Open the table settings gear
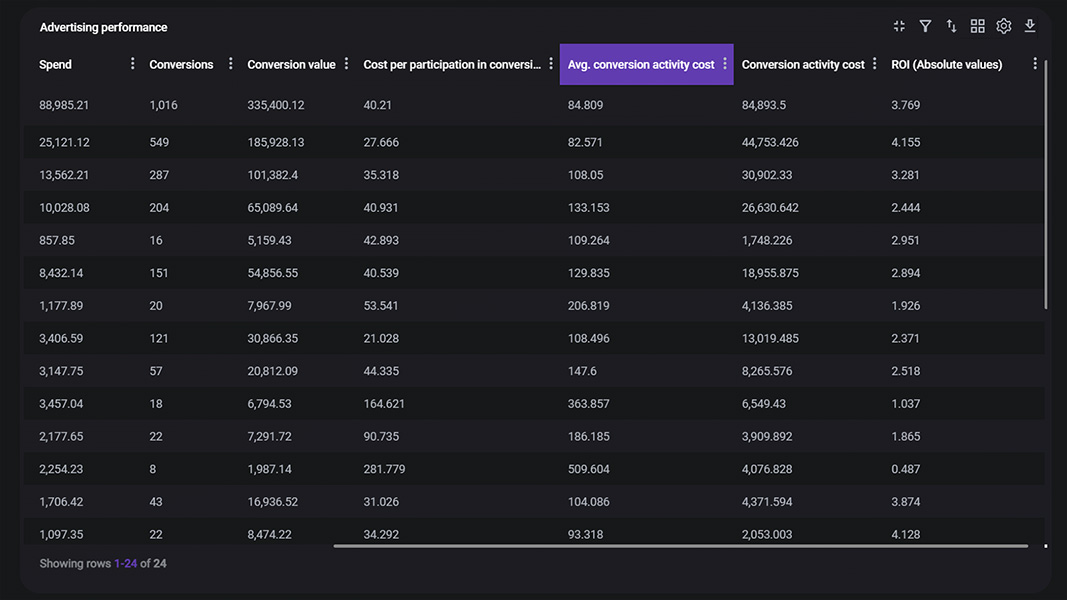Viewport: 1067px width, 600px height. coord(1003,25)
